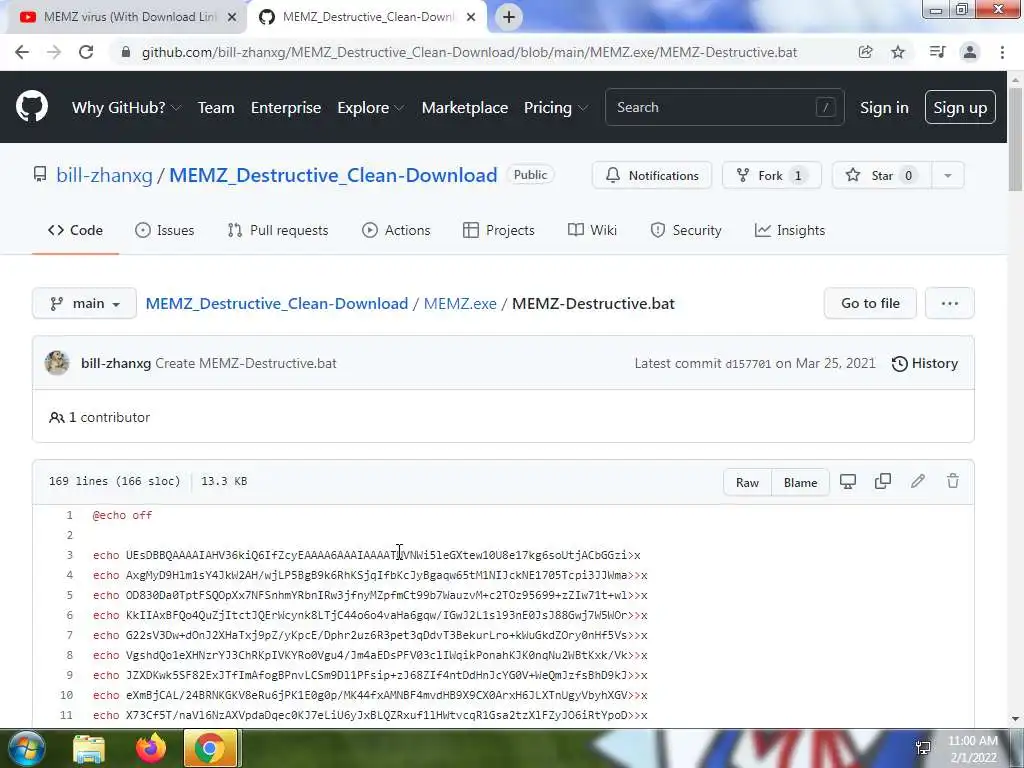
Task: Click the Blame button
Action: tap(801, 482)
